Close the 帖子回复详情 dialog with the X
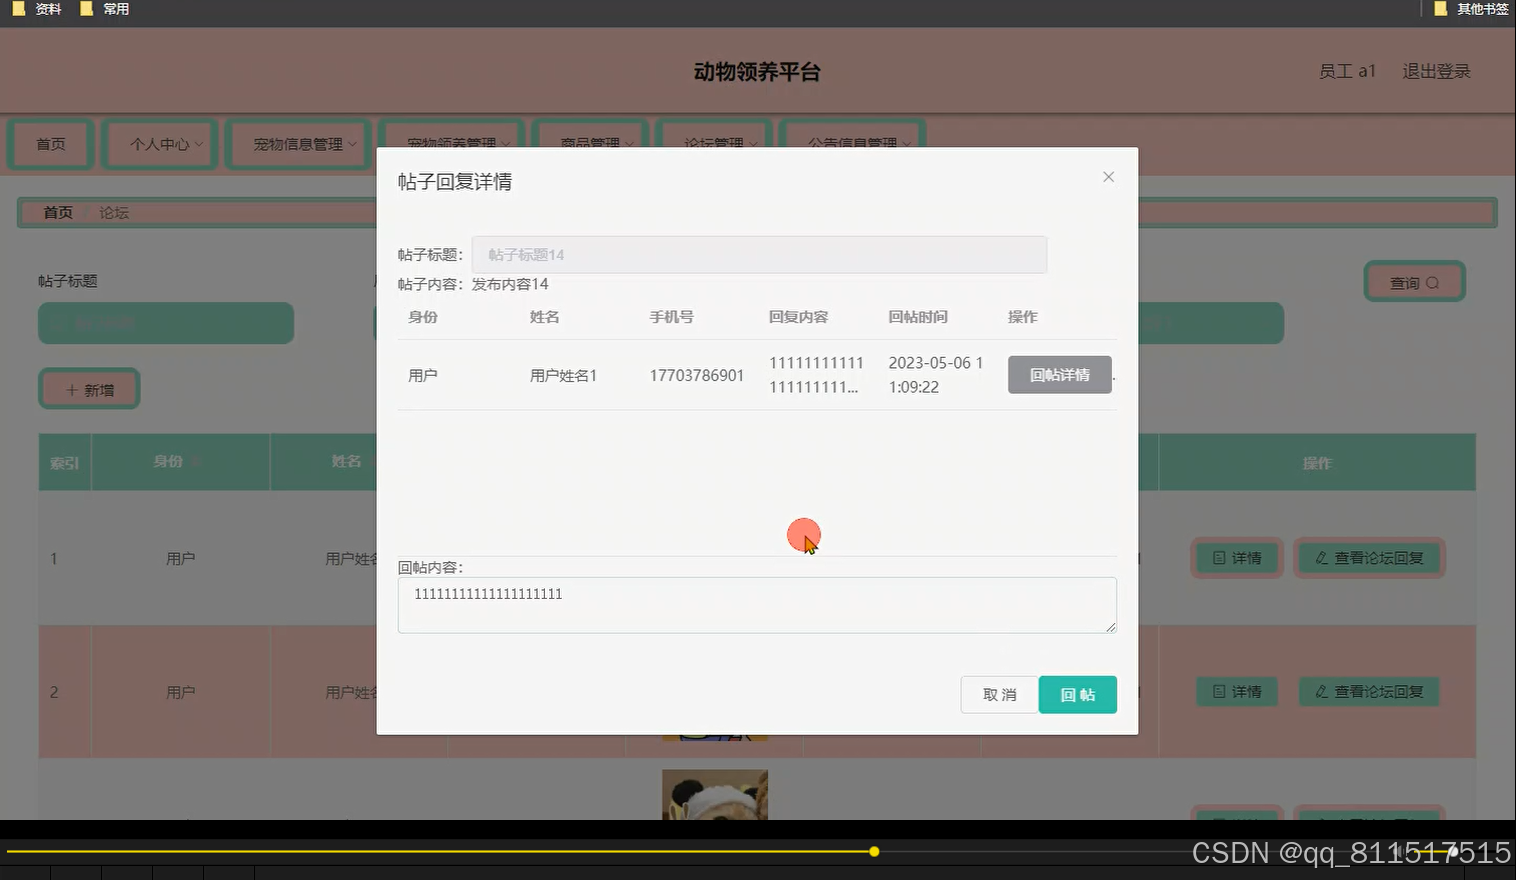The height and width of the screenshot is (880, 1516). tap(1108, 176)
